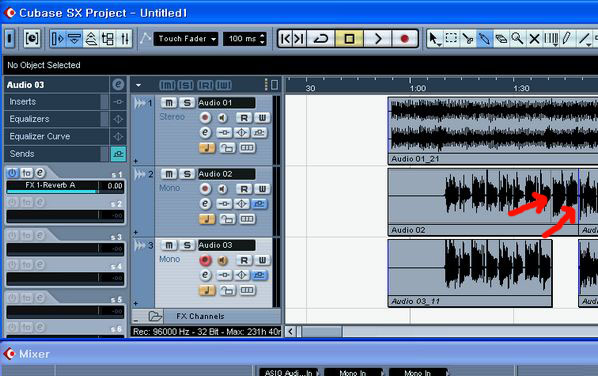Click global mute-all button in track header
The width and height of the screenshot is (598, 376).
pyautogui.click(x=167, y=85)
